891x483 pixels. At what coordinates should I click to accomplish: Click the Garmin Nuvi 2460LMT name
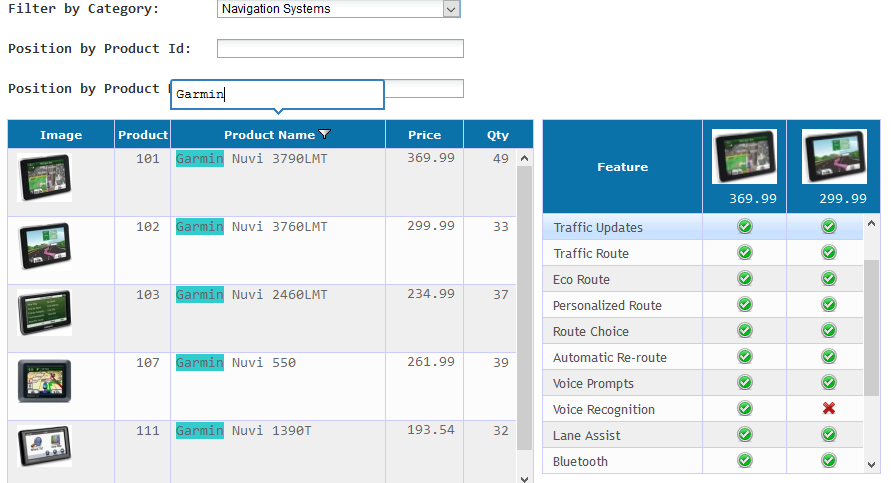tap(251, 295)
